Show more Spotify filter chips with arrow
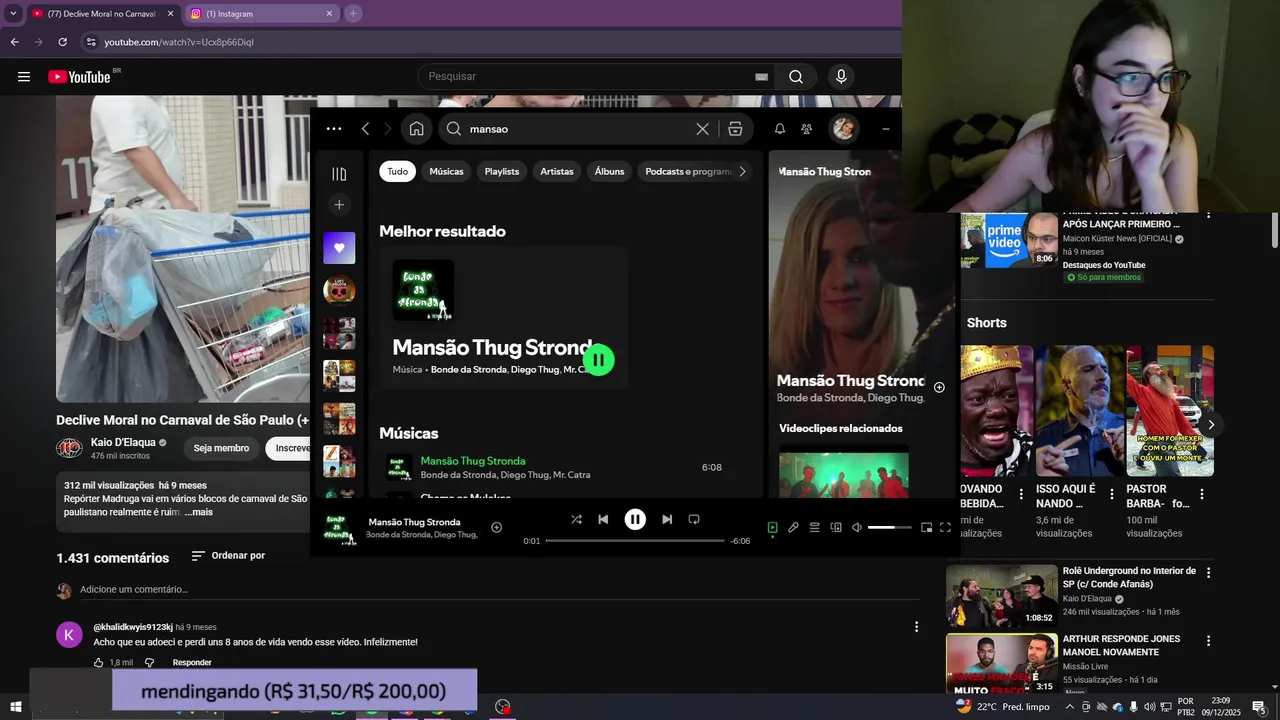 pos(742,171)
